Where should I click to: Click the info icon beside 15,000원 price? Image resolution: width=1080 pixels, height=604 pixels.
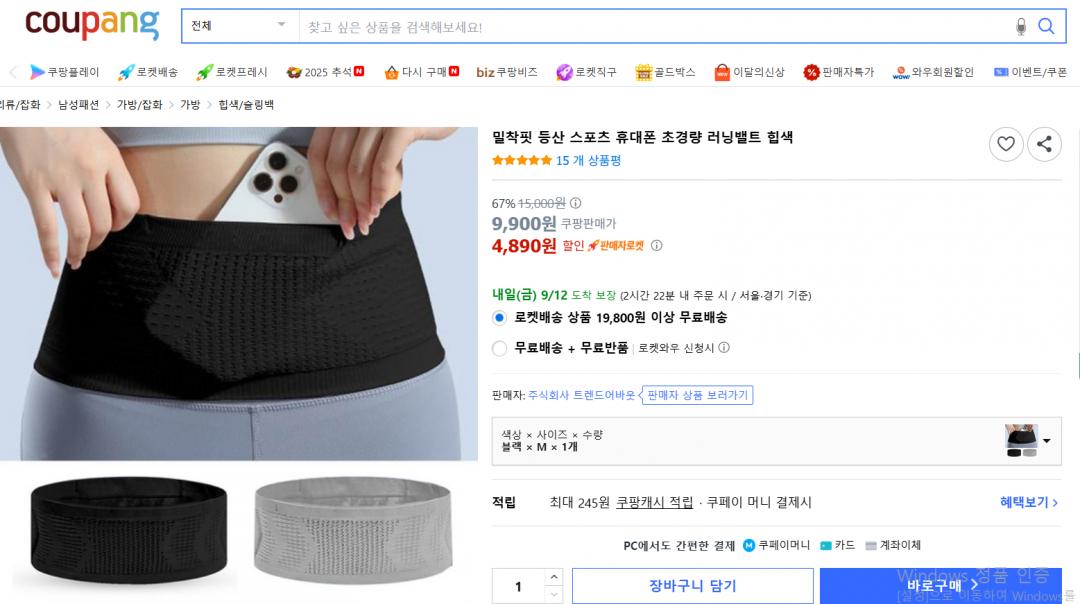pyautogui.click(x=576, y=203)
